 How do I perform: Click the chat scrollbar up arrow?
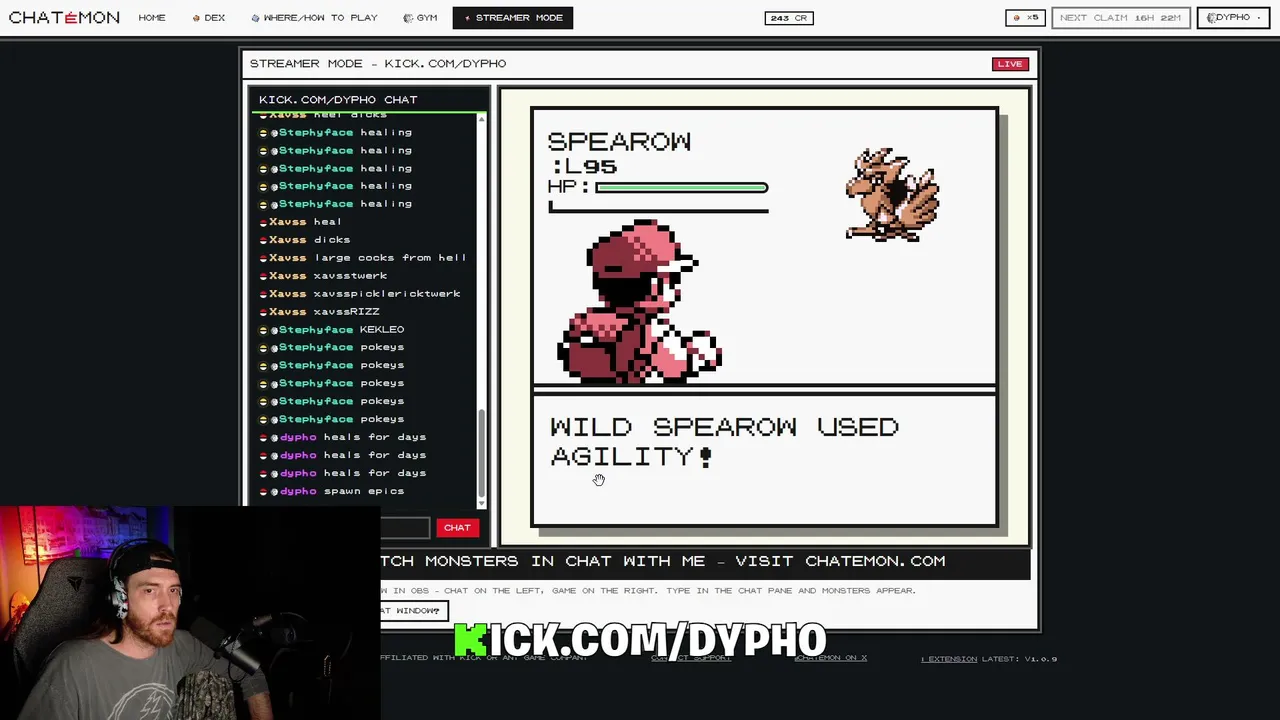click(x=481, y=119)
